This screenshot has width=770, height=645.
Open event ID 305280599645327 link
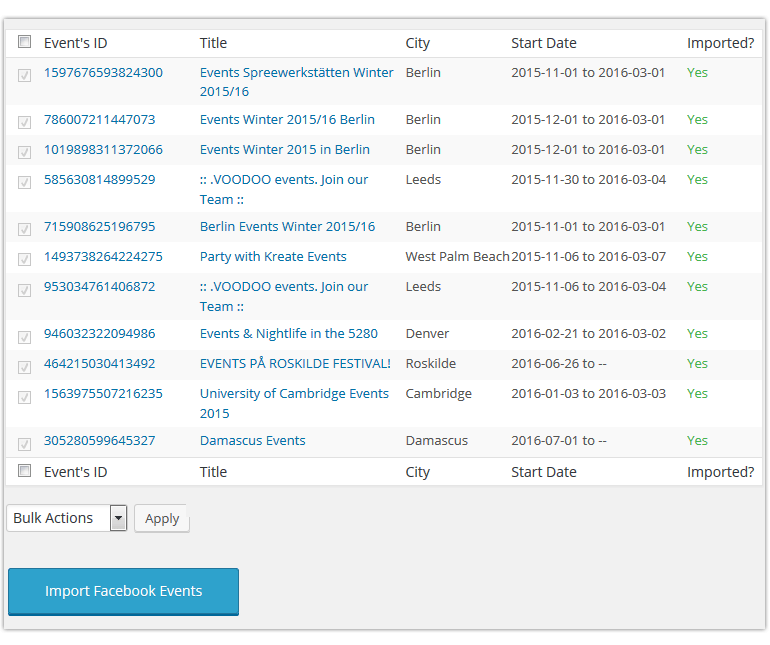(99, 441)
